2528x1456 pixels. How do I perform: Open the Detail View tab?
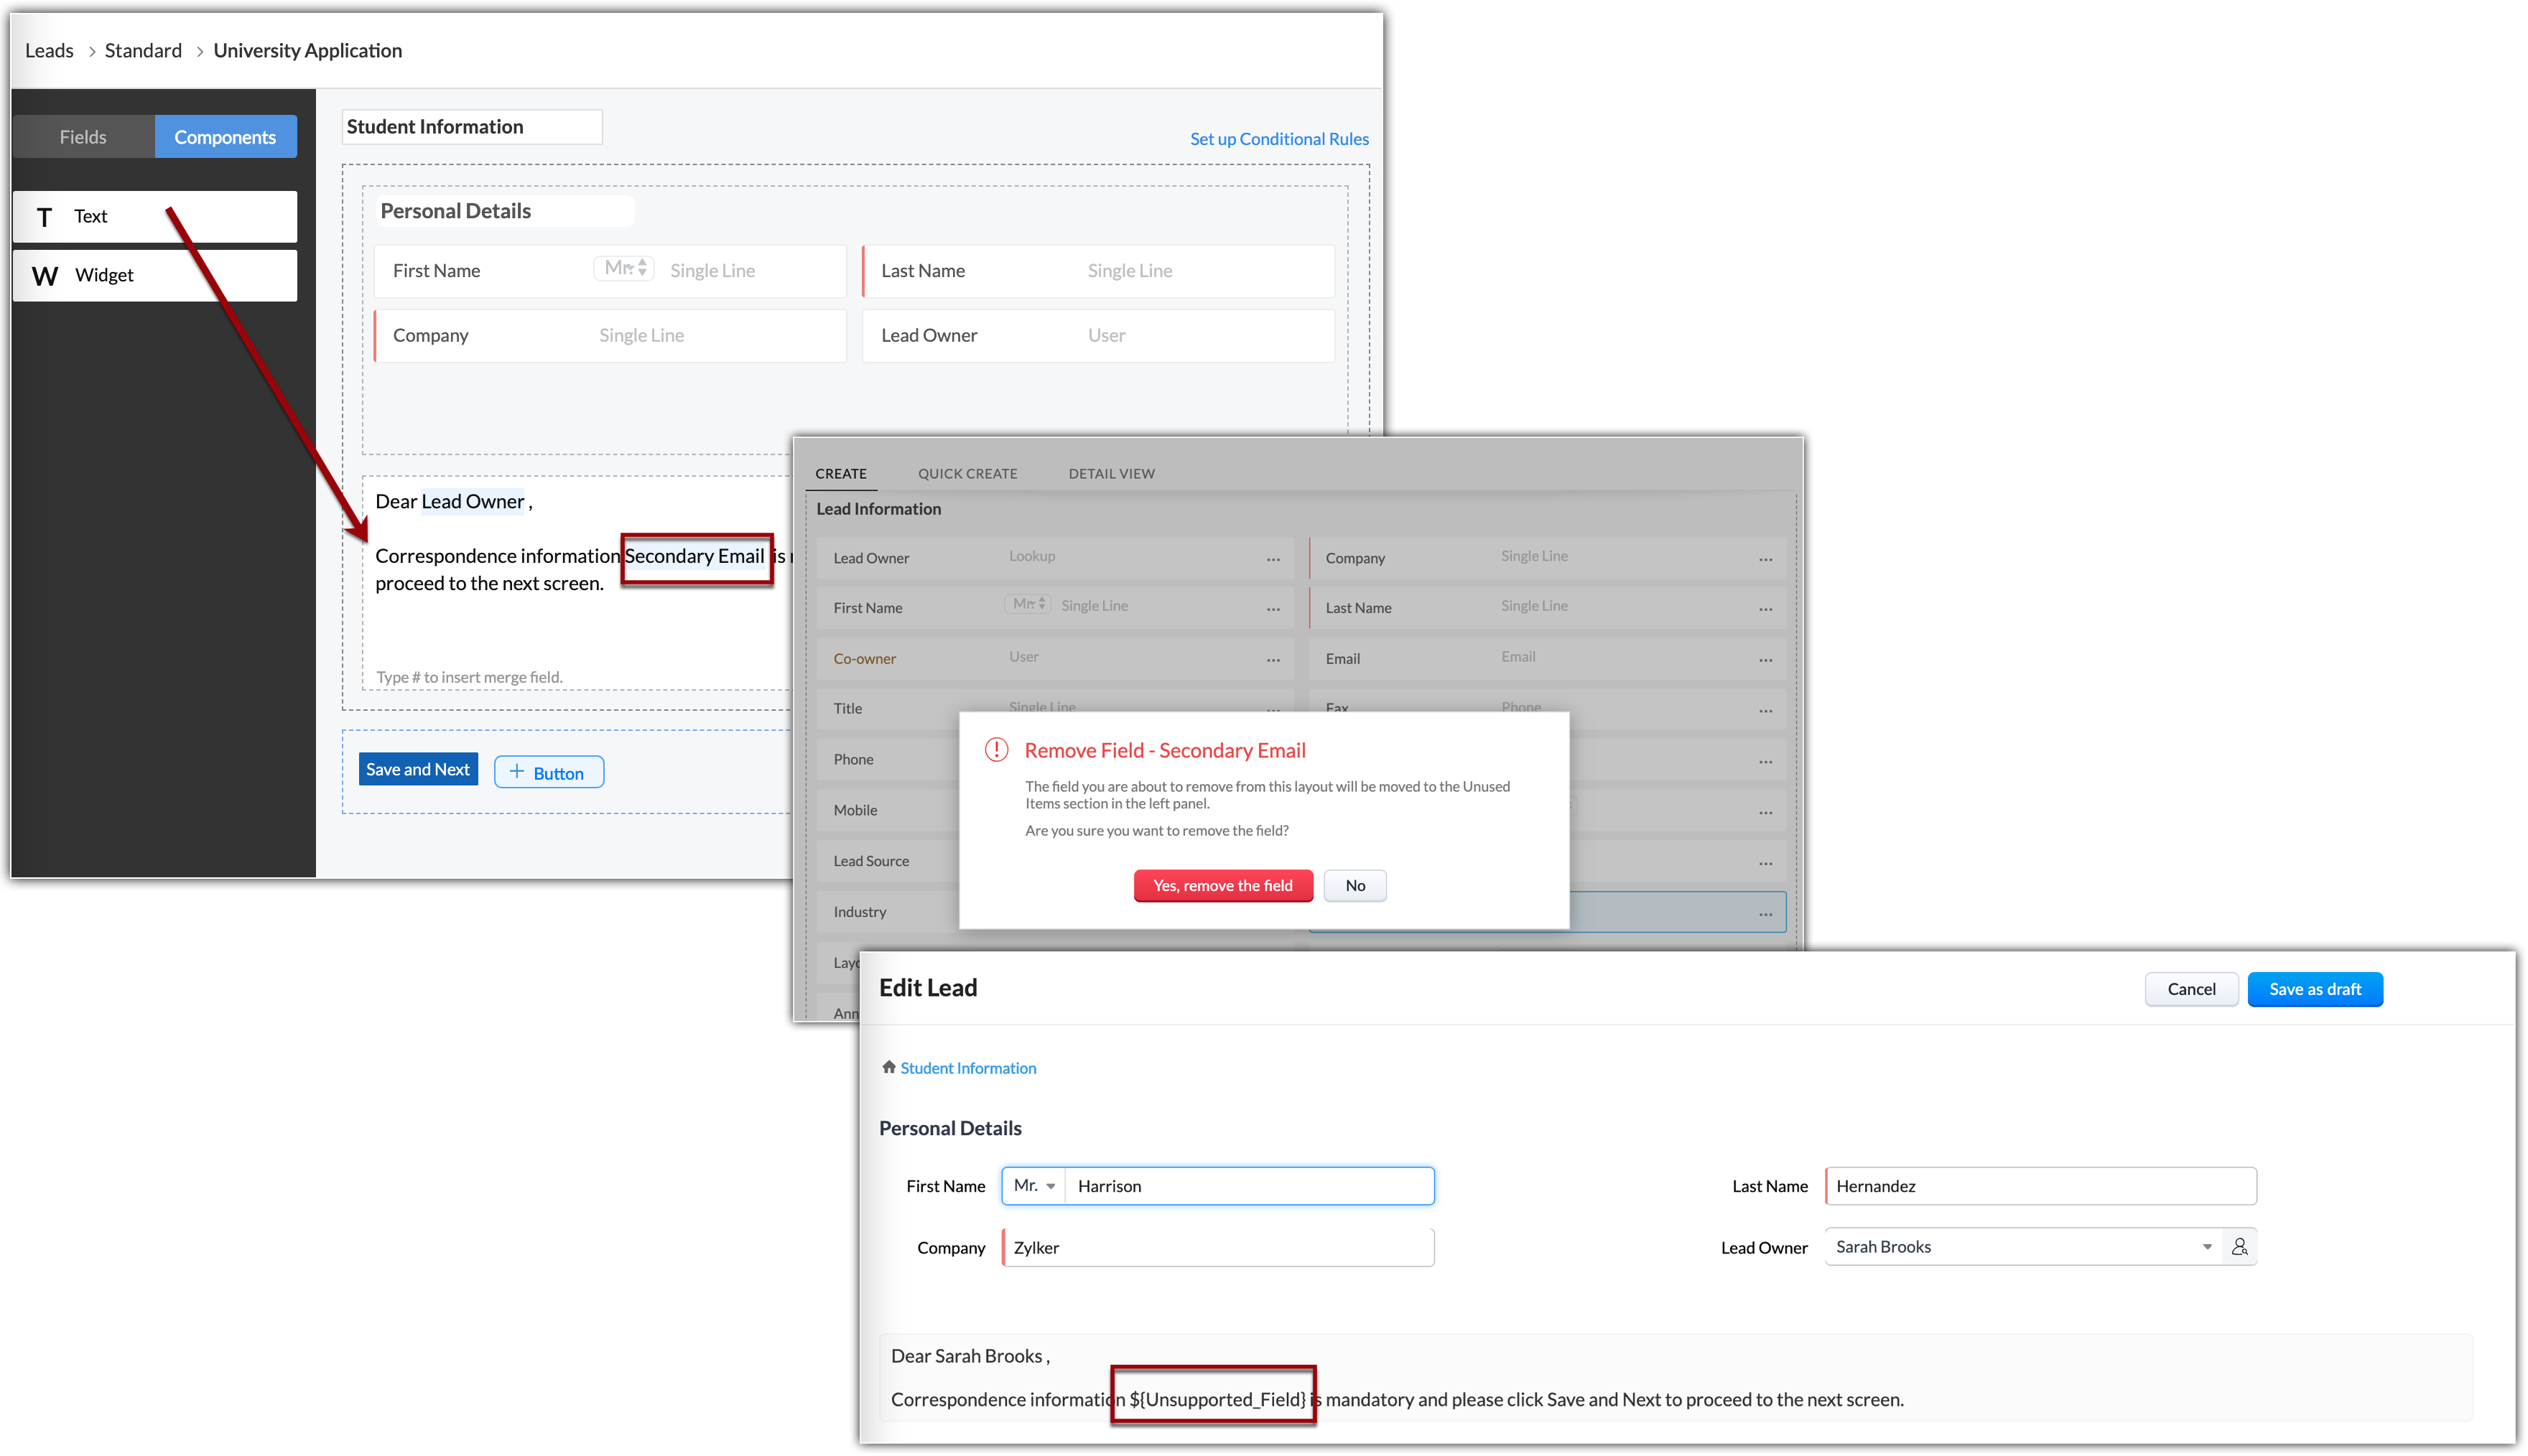[1111, 474]
